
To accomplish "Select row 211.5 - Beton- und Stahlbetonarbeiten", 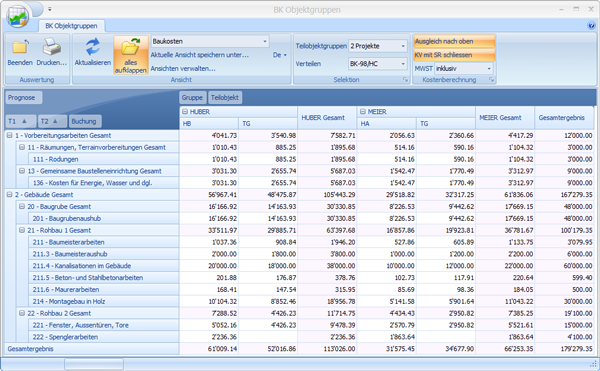I will pyautogui.click(x=103, y=278).
